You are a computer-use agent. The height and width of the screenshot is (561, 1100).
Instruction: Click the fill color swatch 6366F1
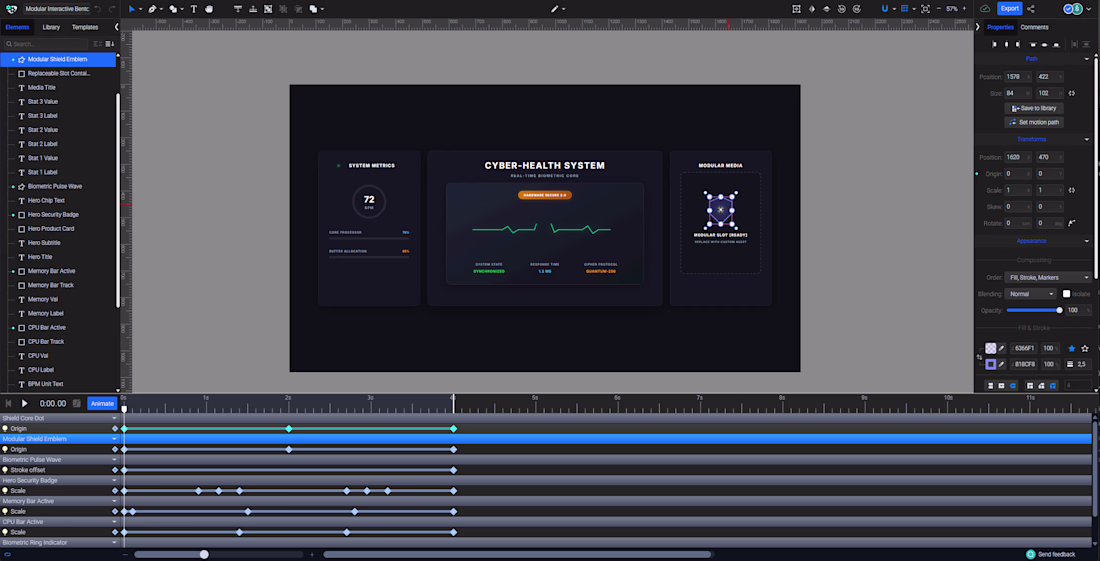pyautogui.click(x=991, y=349)
